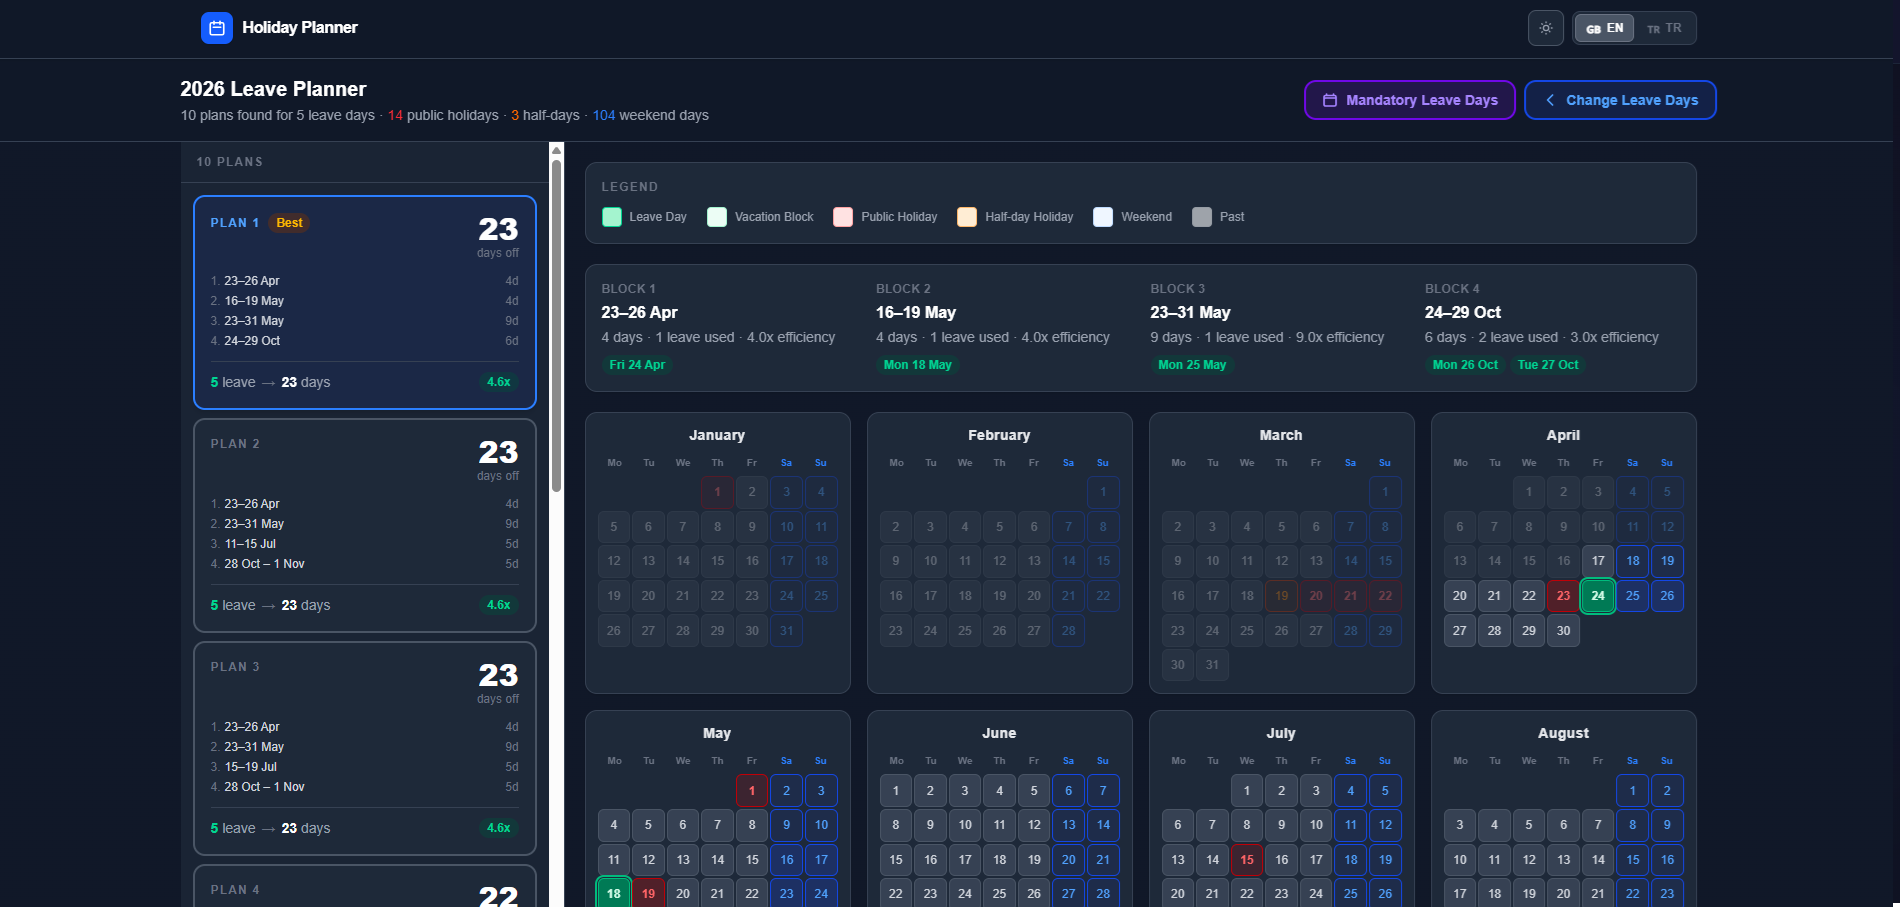This screenshot has height=907, width=1900.
Task: Click the Change Leave Days button
Action: click(x=1620, y=100)
